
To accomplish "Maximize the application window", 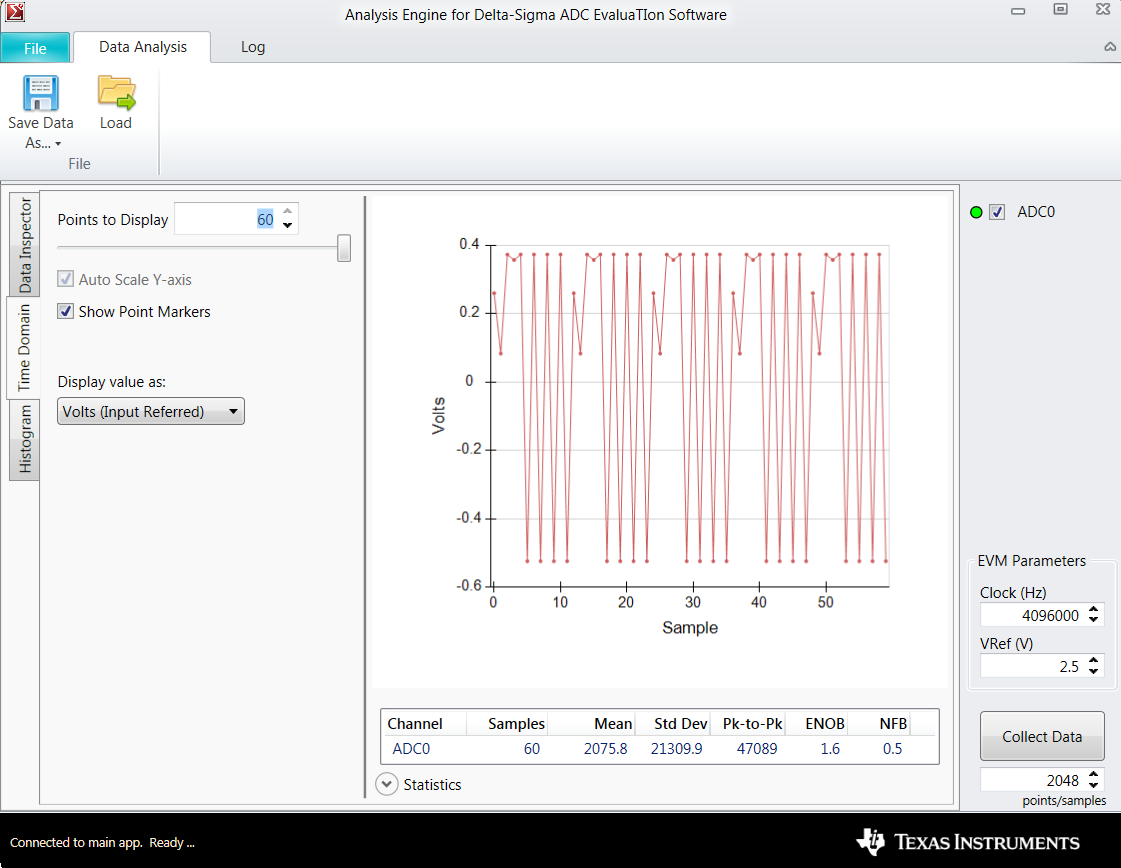I will pos(1060,9).
